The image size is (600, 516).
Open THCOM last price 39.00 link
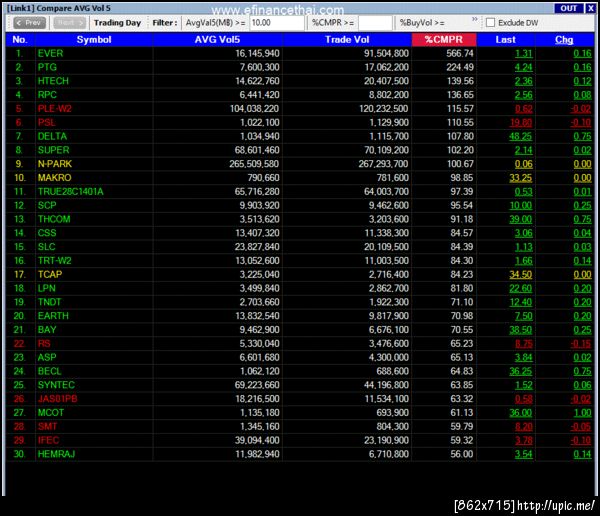coord(521,219)
